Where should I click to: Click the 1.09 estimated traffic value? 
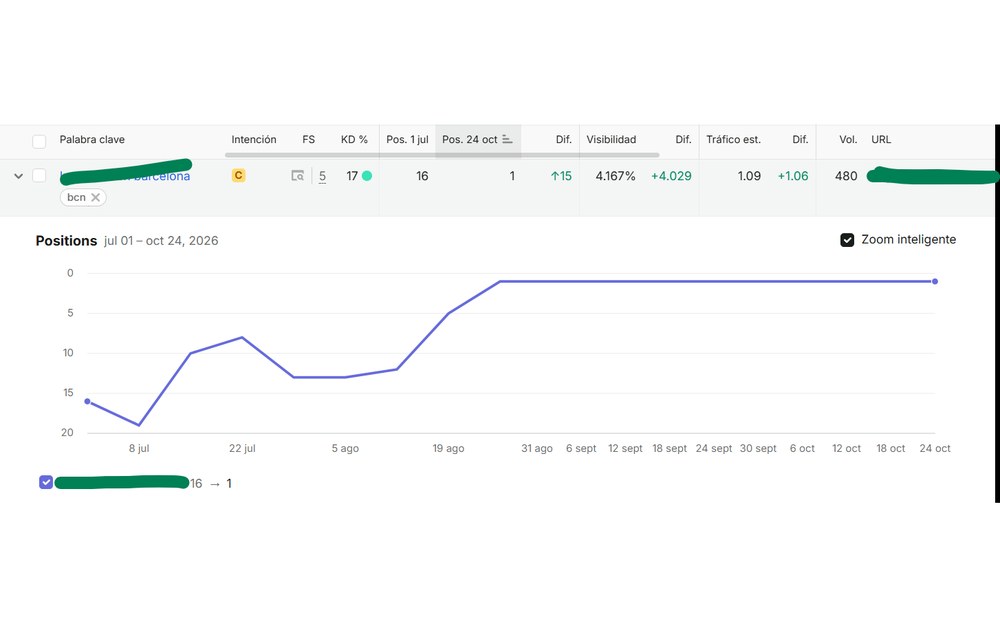(749, 176)
